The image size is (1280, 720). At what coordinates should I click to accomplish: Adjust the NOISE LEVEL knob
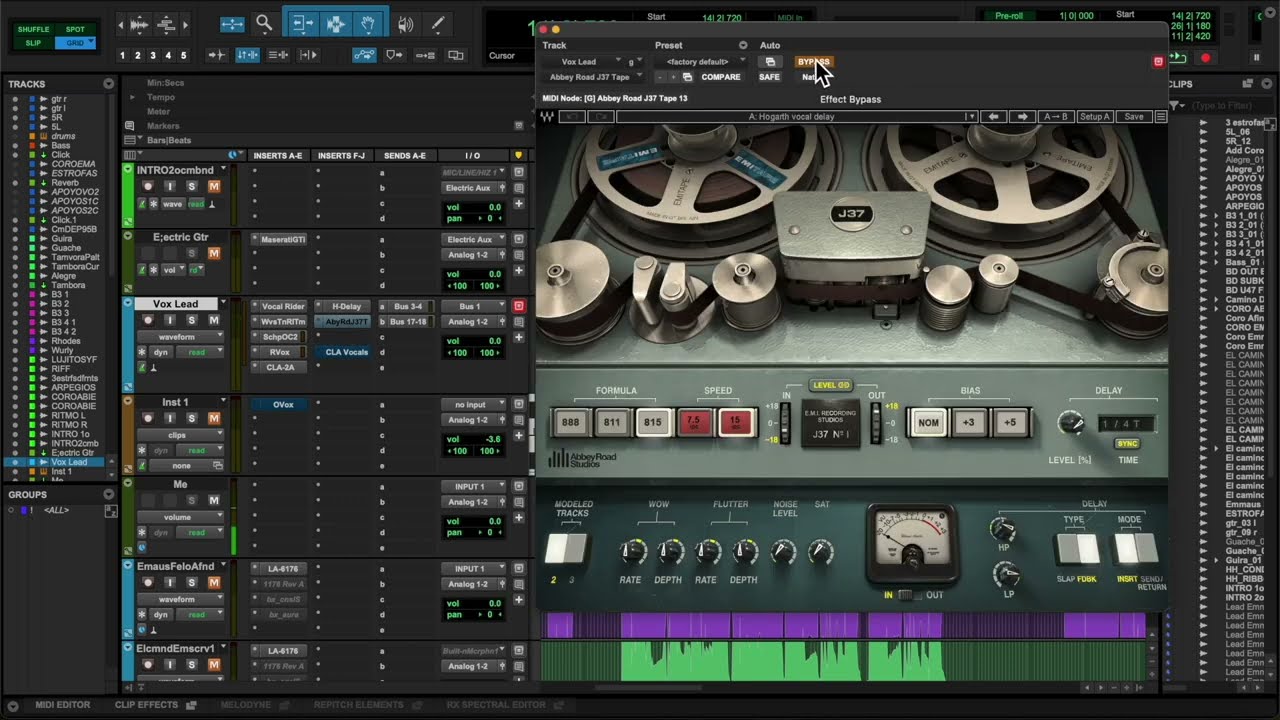click(784, 551)
